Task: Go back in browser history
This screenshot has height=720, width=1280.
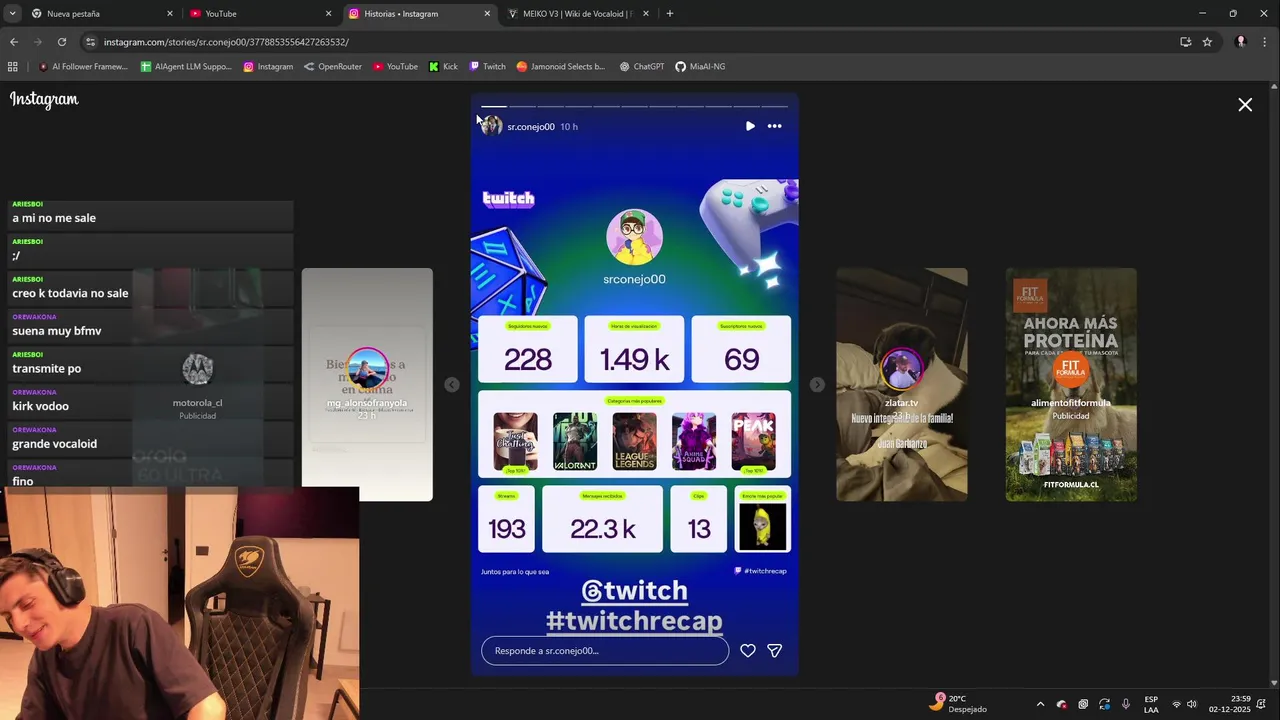Action: pos(14,42)
